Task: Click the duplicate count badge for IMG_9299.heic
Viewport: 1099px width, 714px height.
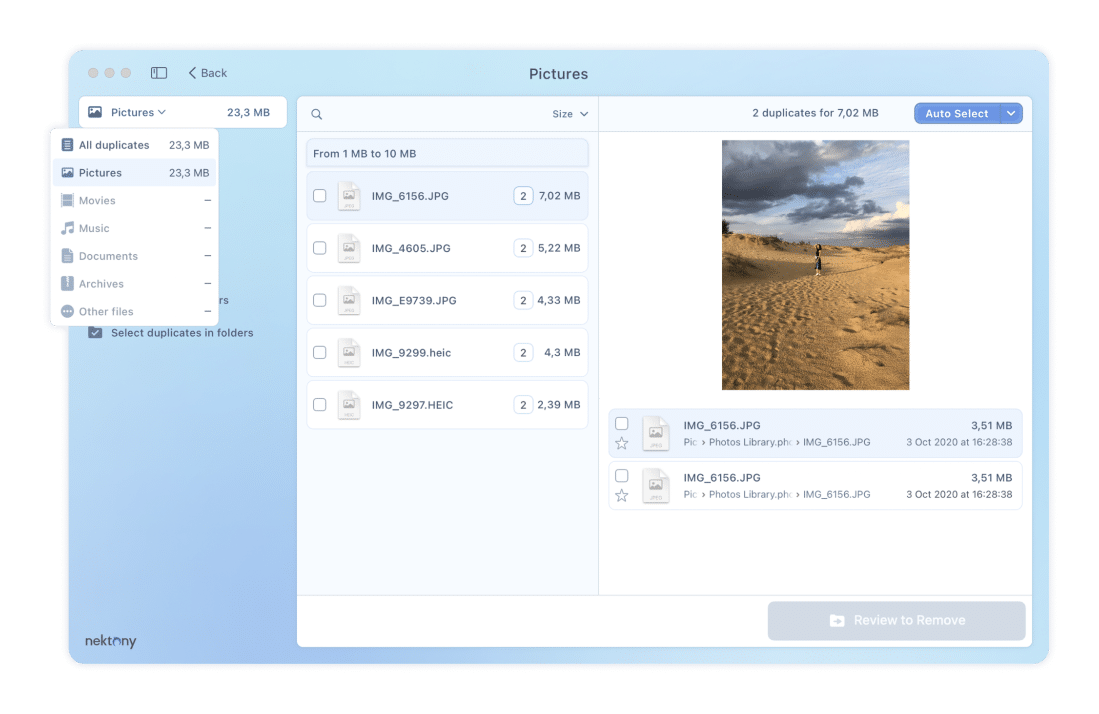Action: [522, 352]
